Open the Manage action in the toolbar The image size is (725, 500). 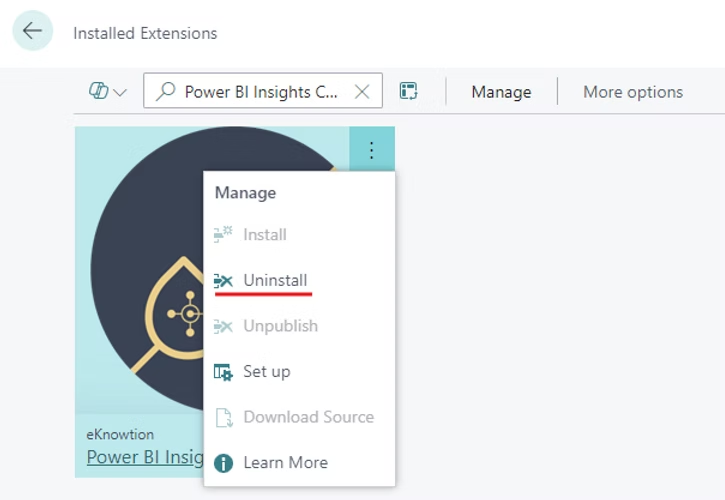[x=501, y=92]
